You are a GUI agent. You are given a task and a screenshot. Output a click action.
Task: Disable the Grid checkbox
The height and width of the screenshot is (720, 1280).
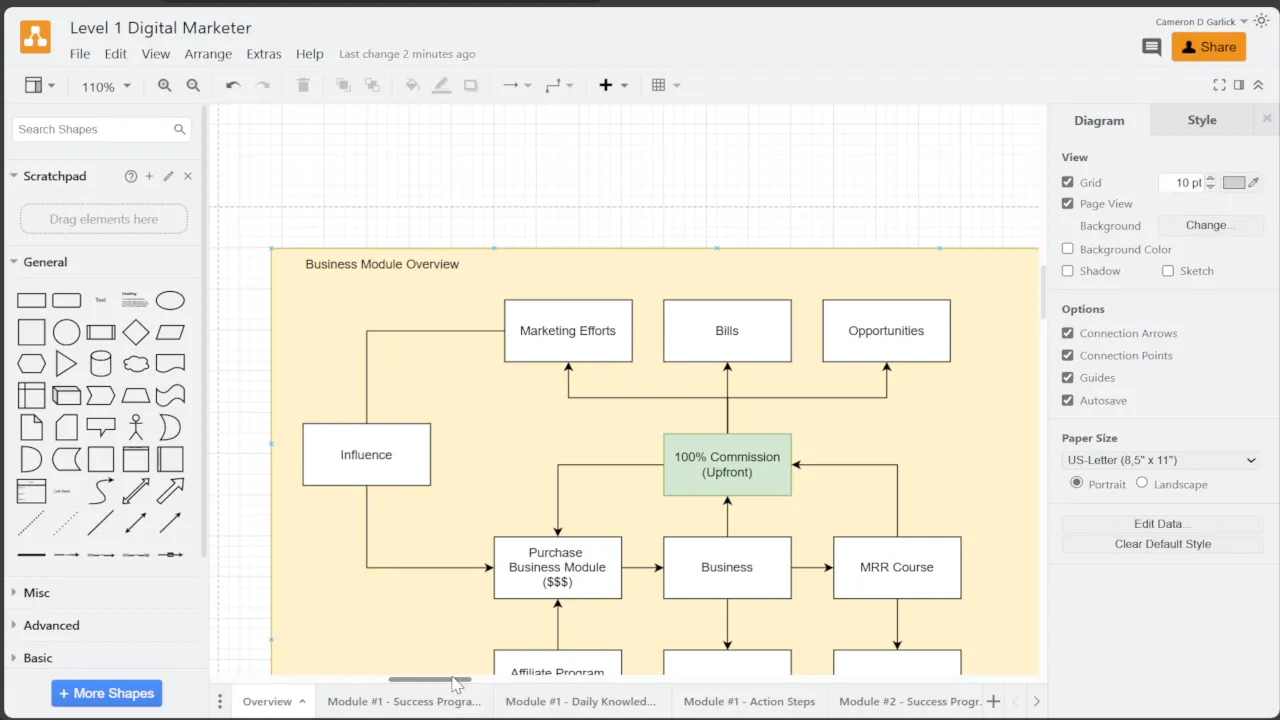tap(1067, 182)
